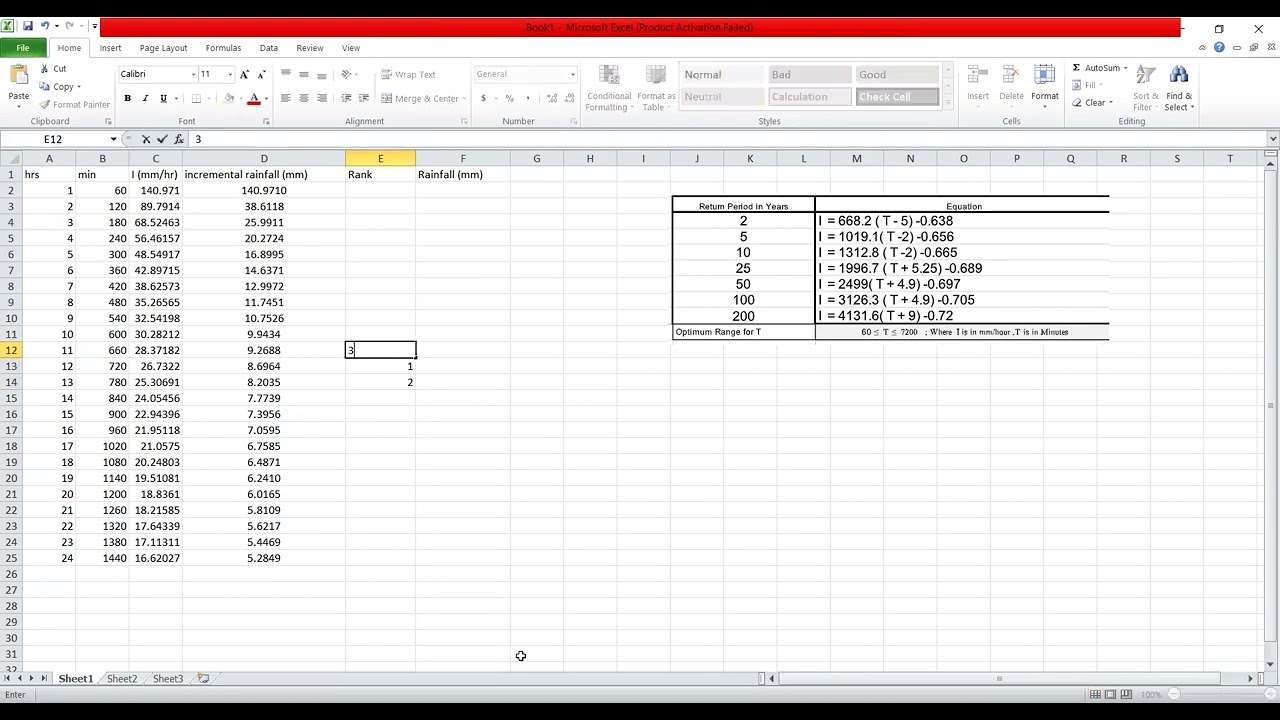Apply the Bad cell style
Image resolution: width=1280 pixels, height=720 pixels.
pyautogui.click(x=809, y=75)
